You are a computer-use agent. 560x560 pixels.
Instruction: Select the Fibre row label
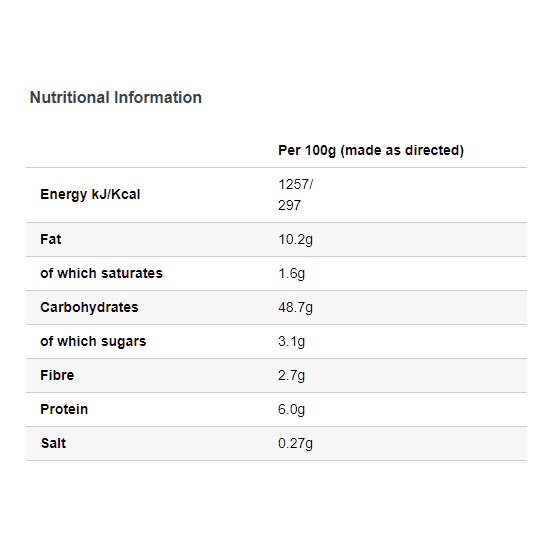57,375
